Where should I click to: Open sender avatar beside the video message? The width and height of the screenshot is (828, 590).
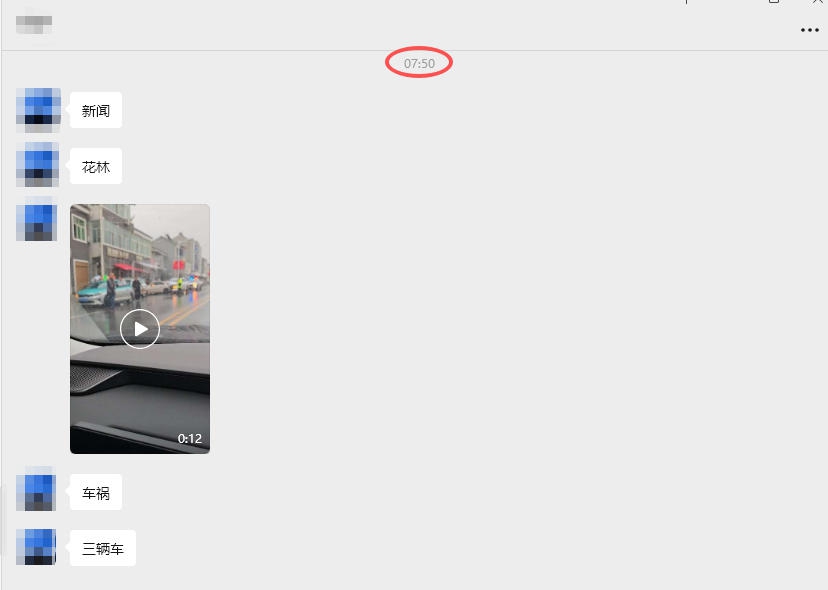tap(37, 220)
